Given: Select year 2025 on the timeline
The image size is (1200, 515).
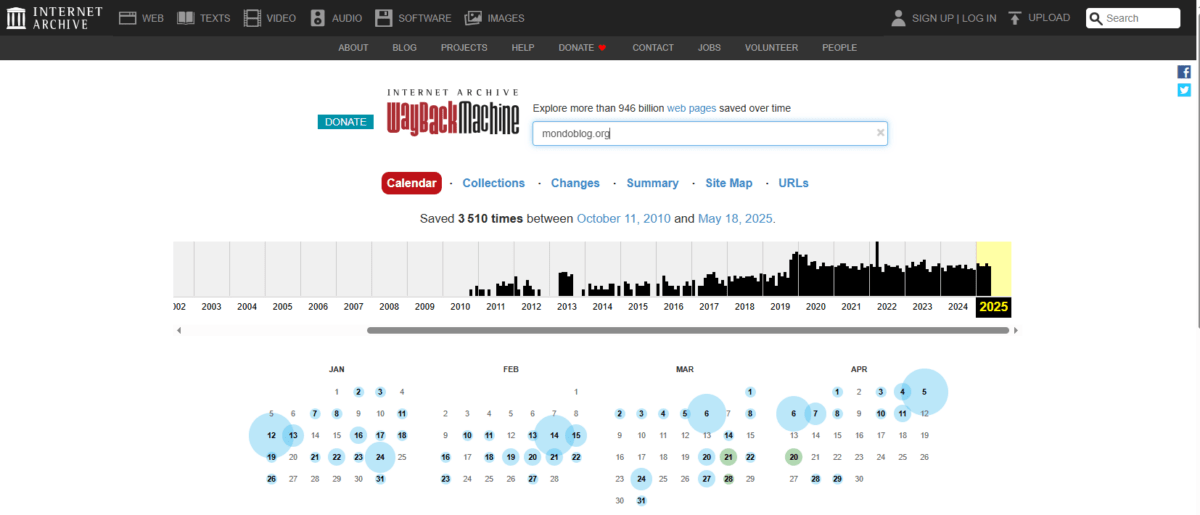Looking at the screenshot, I should [x=994, y=307].
